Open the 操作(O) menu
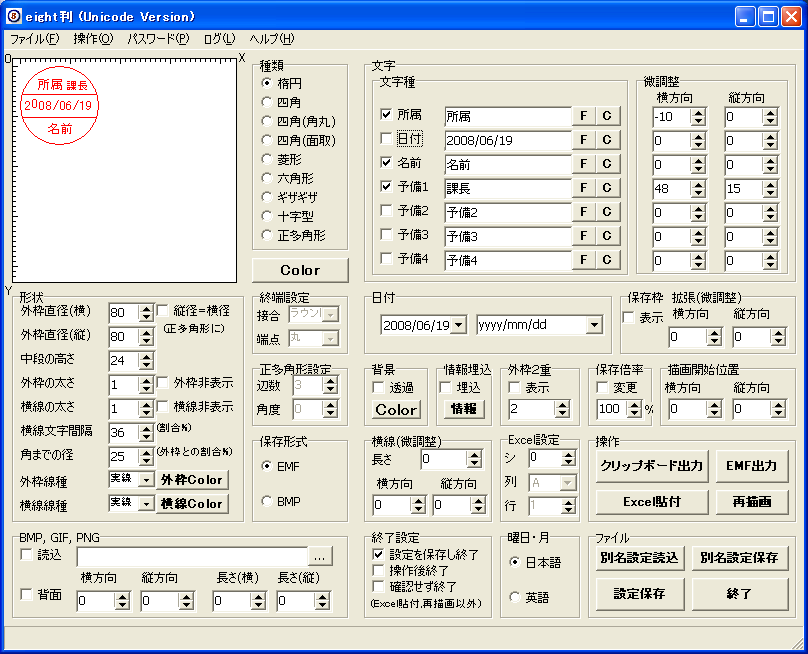 (x=93, y=39)
